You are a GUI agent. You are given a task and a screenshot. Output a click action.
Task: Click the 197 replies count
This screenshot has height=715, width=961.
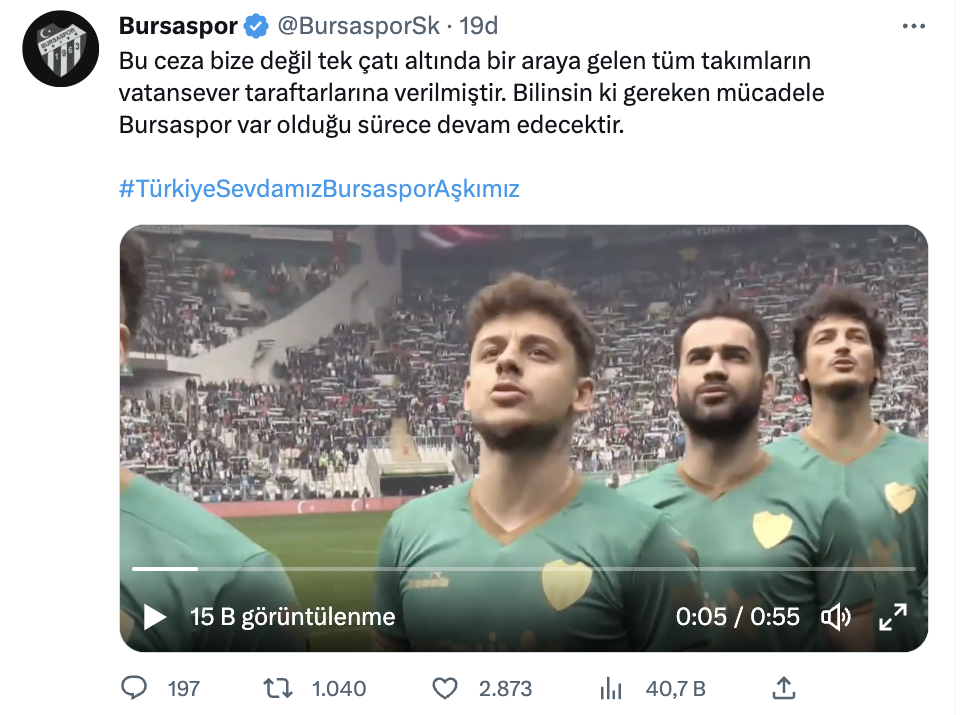point(184,689)
